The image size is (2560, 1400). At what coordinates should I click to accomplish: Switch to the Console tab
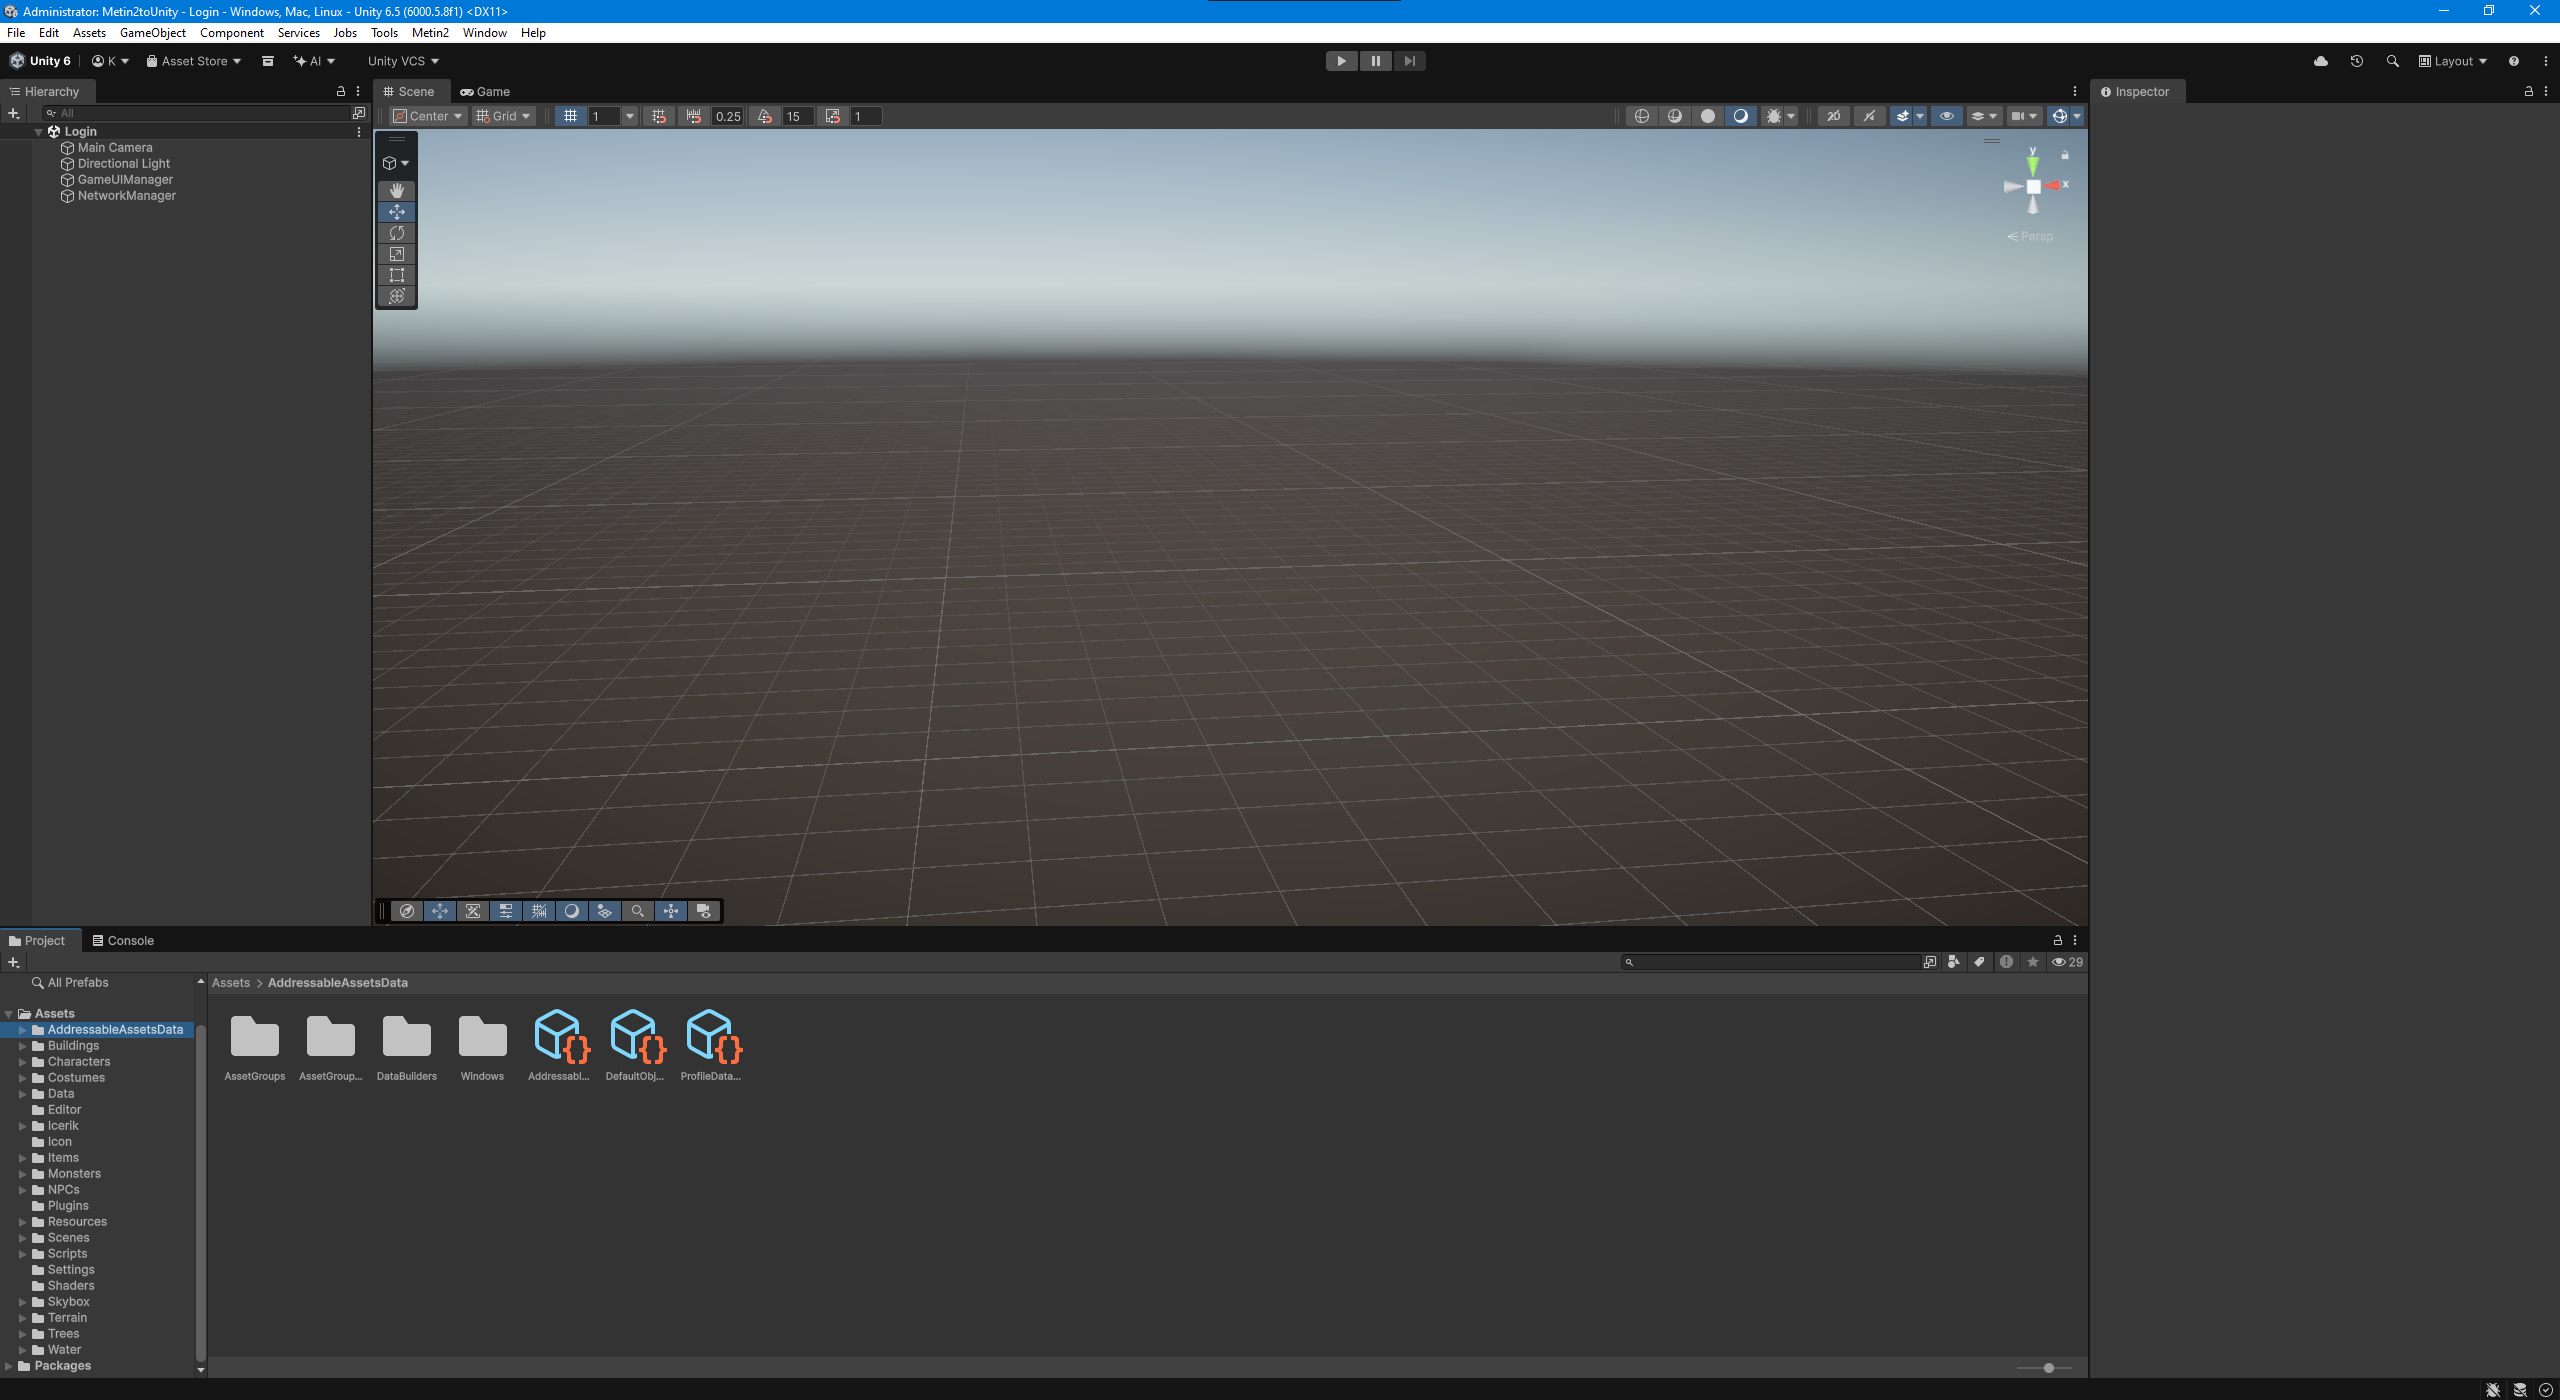click(x=123, y=941)
